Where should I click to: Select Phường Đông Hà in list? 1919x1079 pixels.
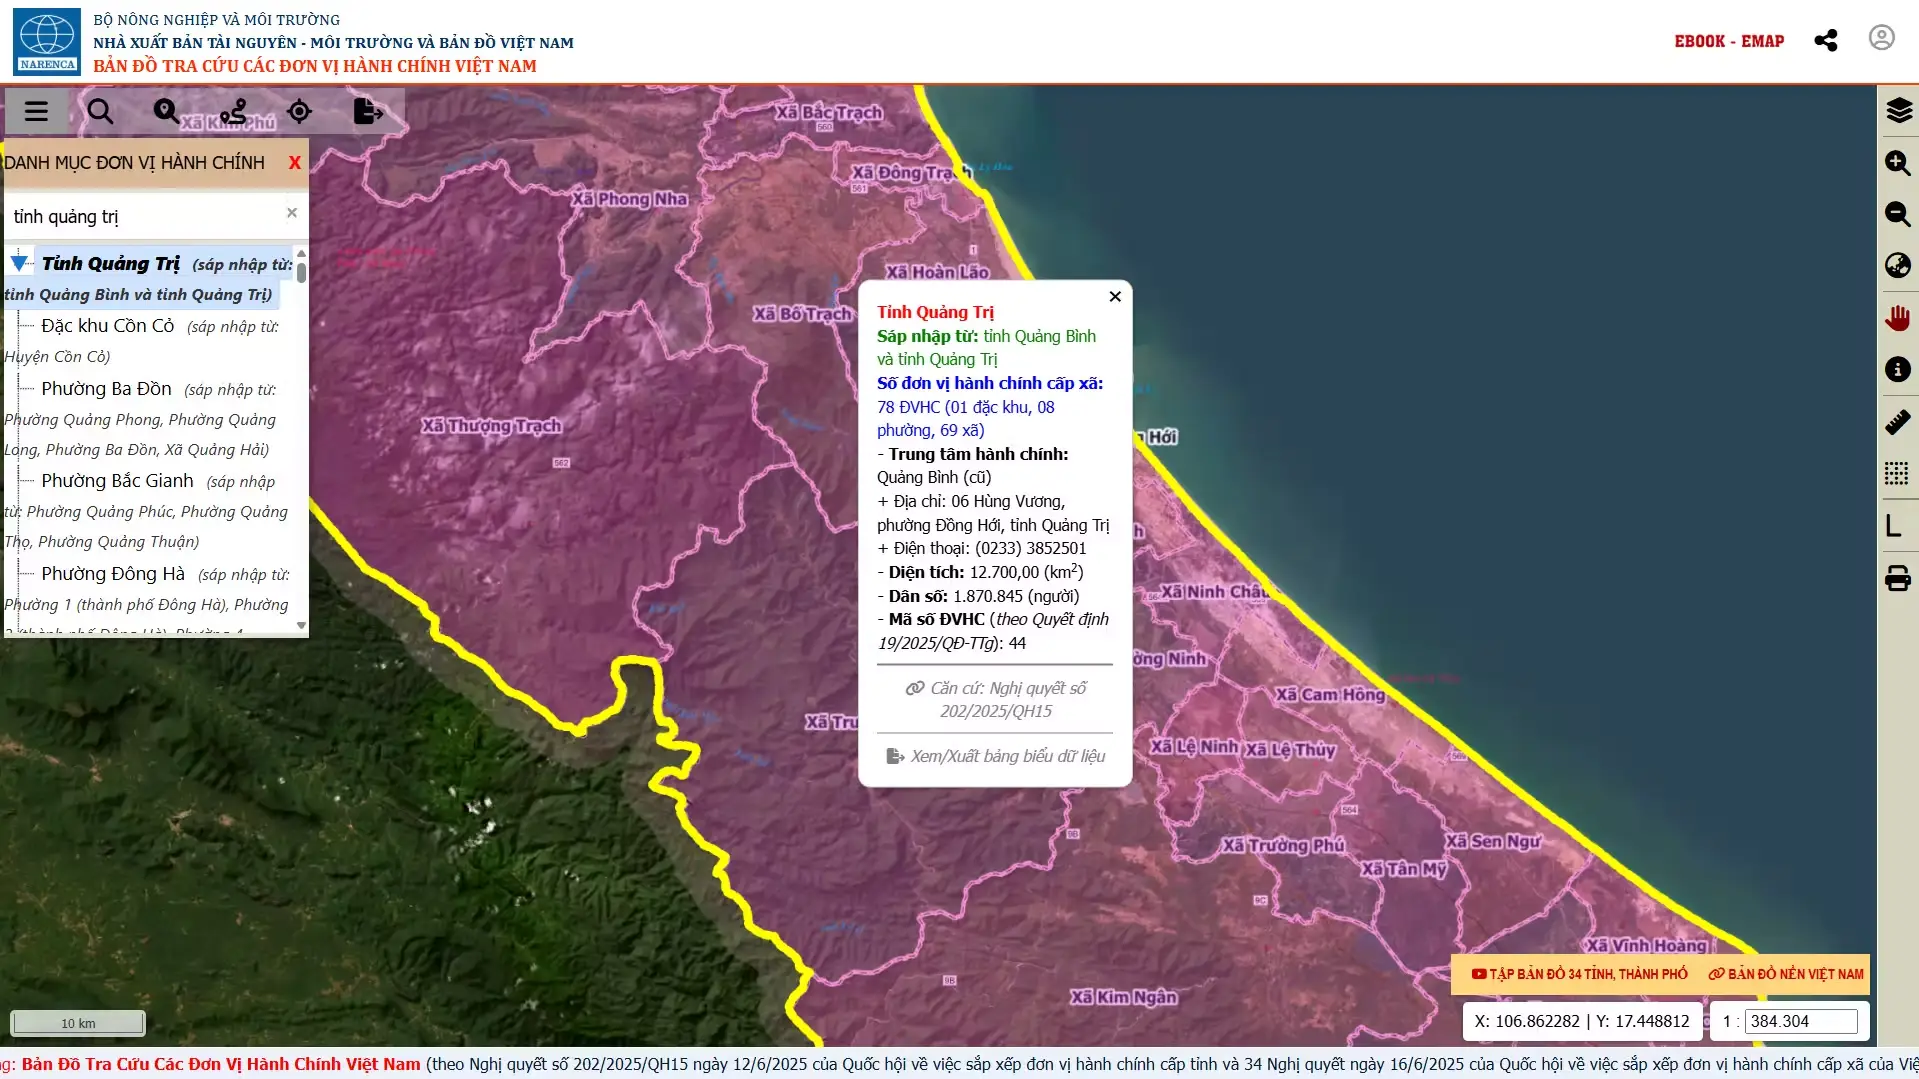coord(113,574)
